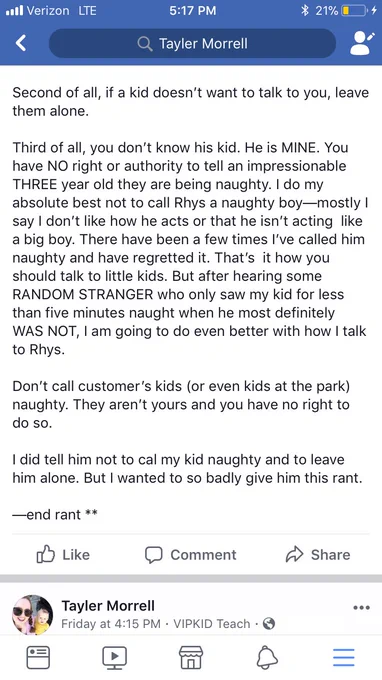
Task: Open the three-dot post options menu
Action: 361,608
